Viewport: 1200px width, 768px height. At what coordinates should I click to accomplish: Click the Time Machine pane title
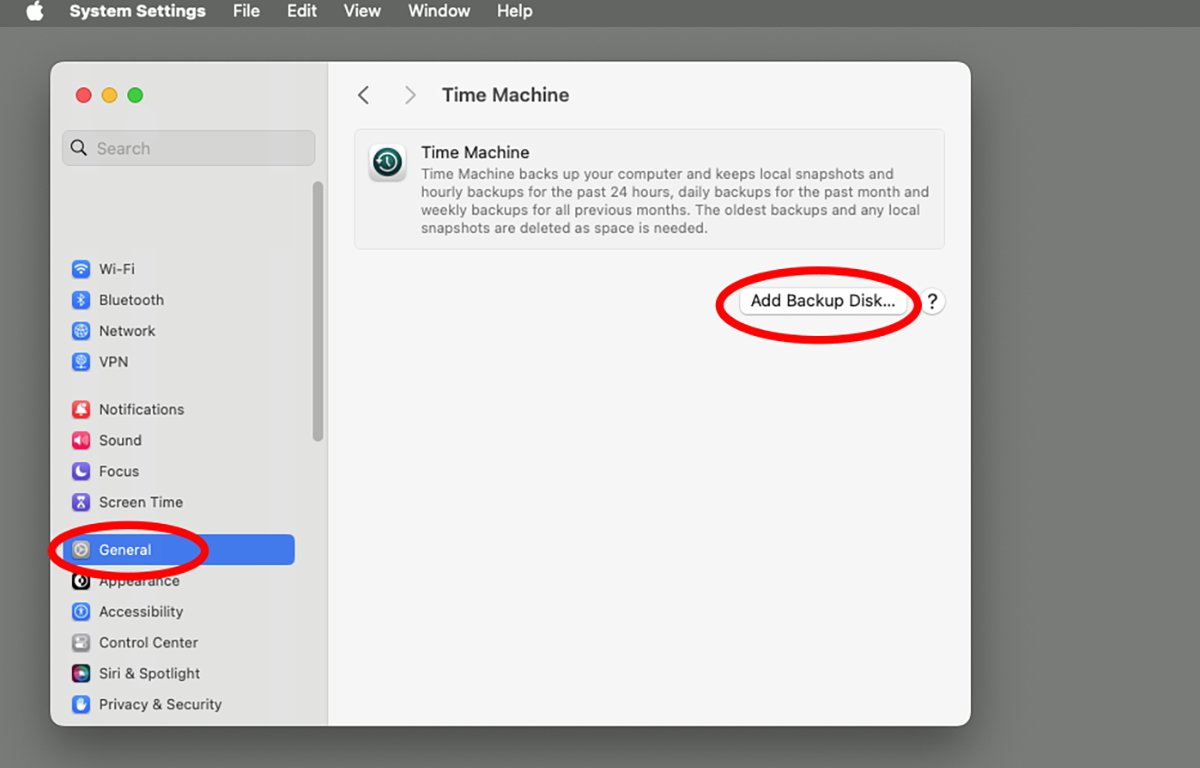pos(506,95)
